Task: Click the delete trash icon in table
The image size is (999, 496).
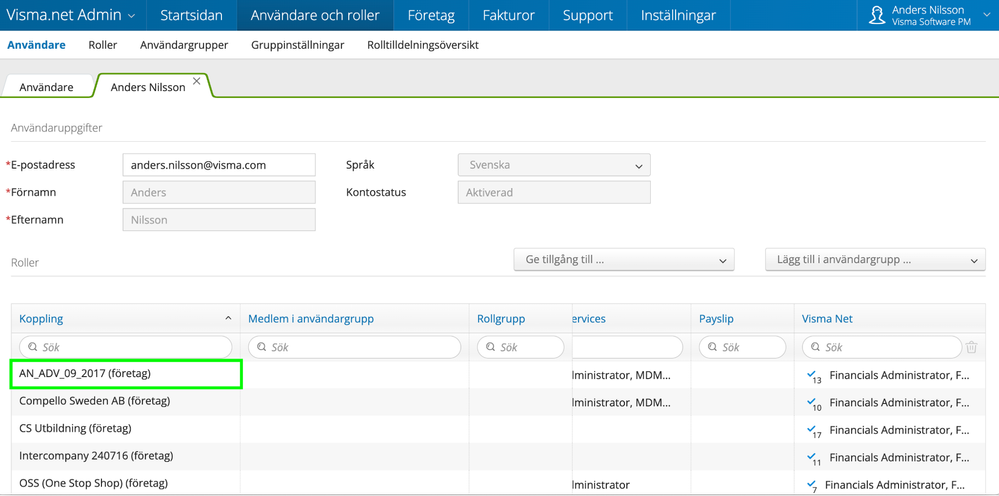Action: [x=971, y=347]
